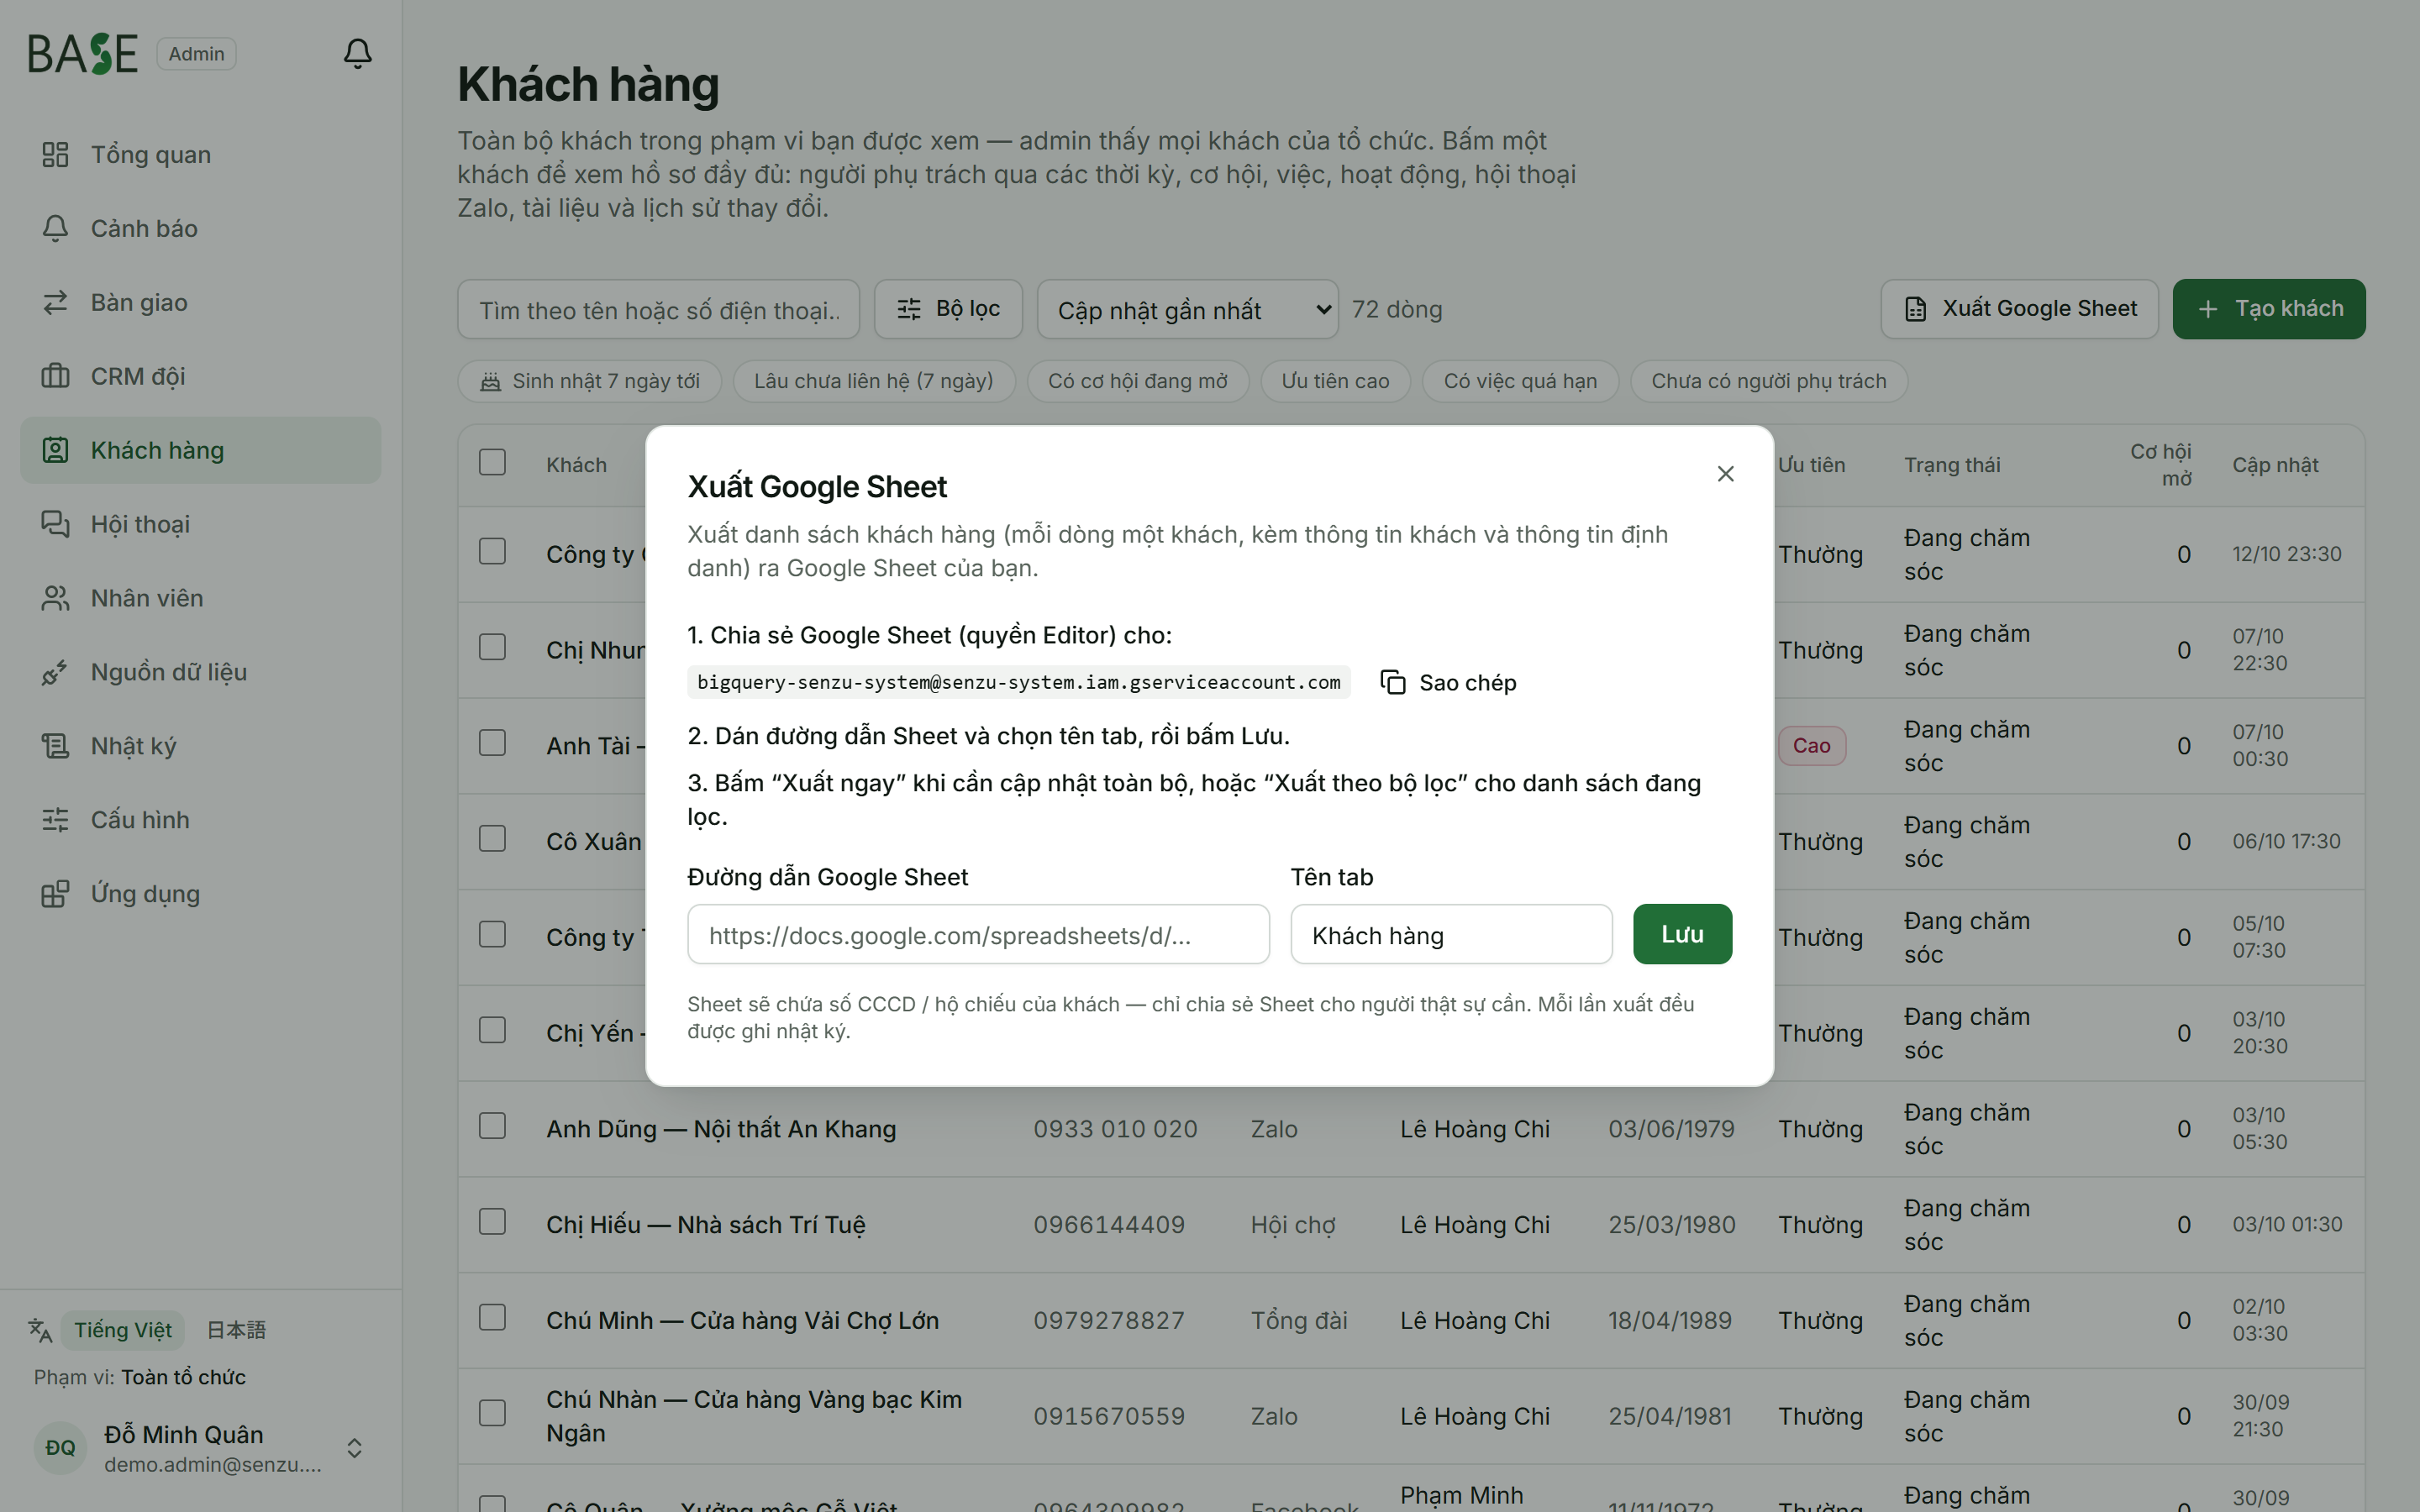
Task: Check the Chị Hiếu — Nhà sách Trí Tuệ row
Action: (x=492, y=1222)
